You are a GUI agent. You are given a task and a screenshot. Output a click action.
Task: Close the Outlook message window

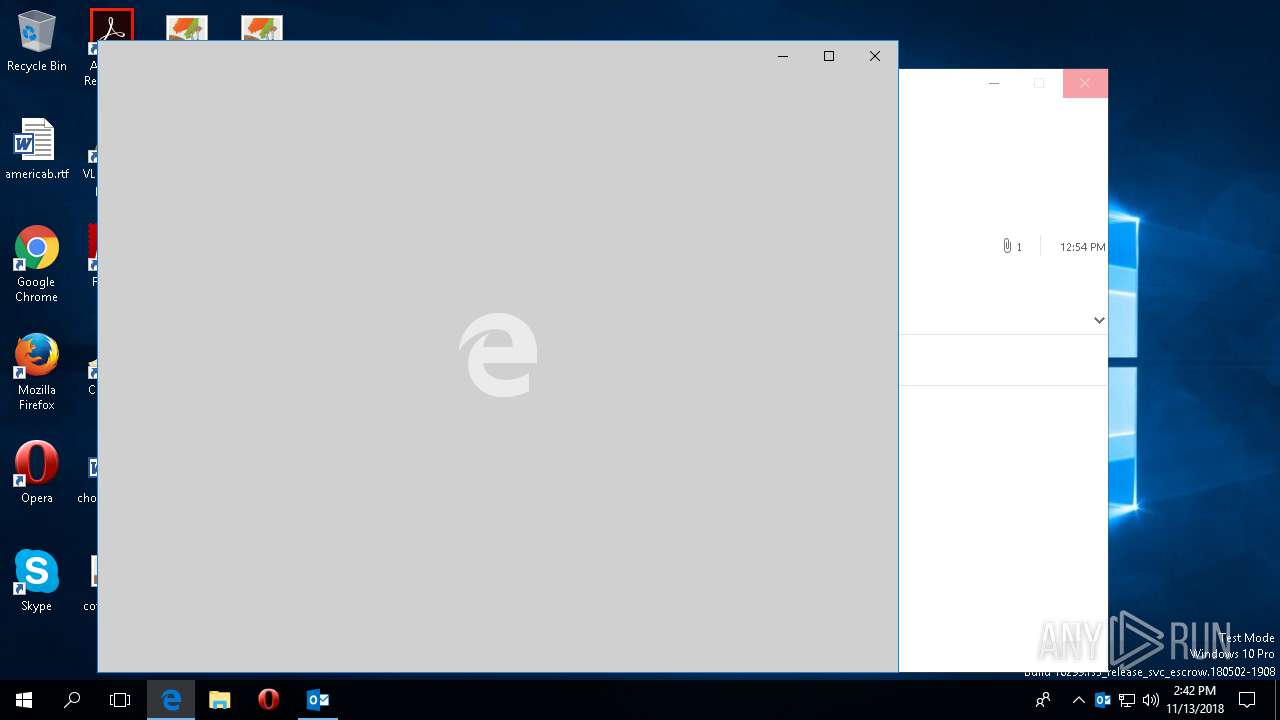pos(1085,83)
